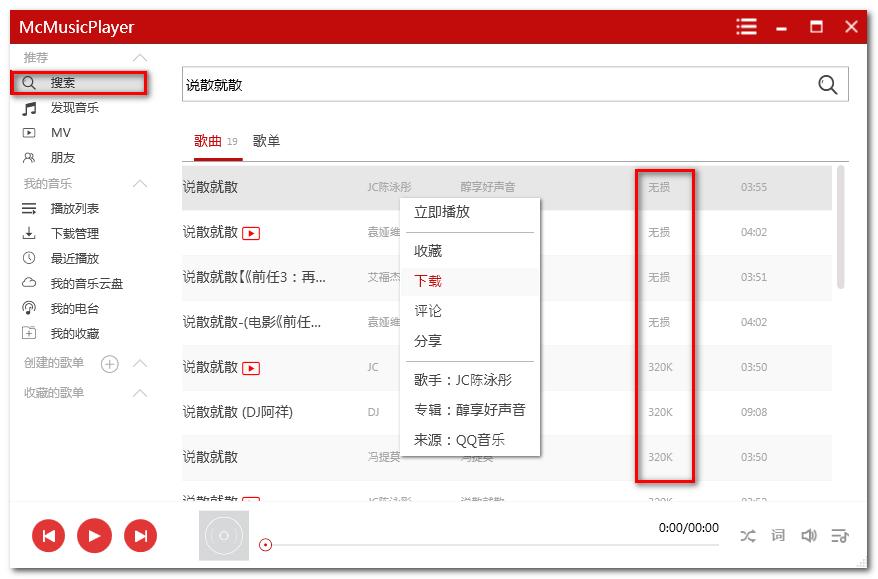This screenshot has height=579, width=878.
Task: Mute the volume speaker icon
Action: [809, 536]
